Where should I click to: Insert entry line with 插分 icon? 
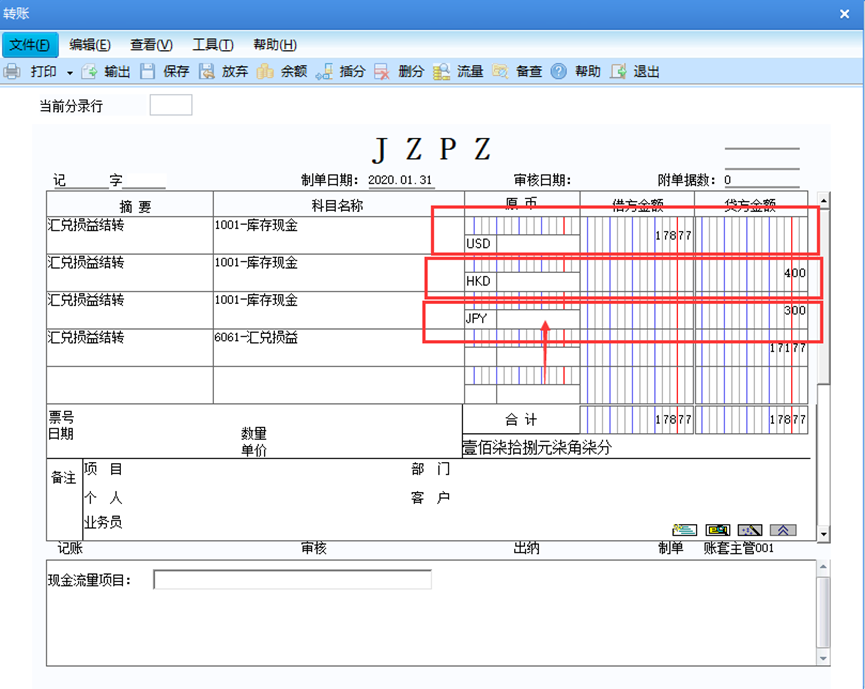324,72
